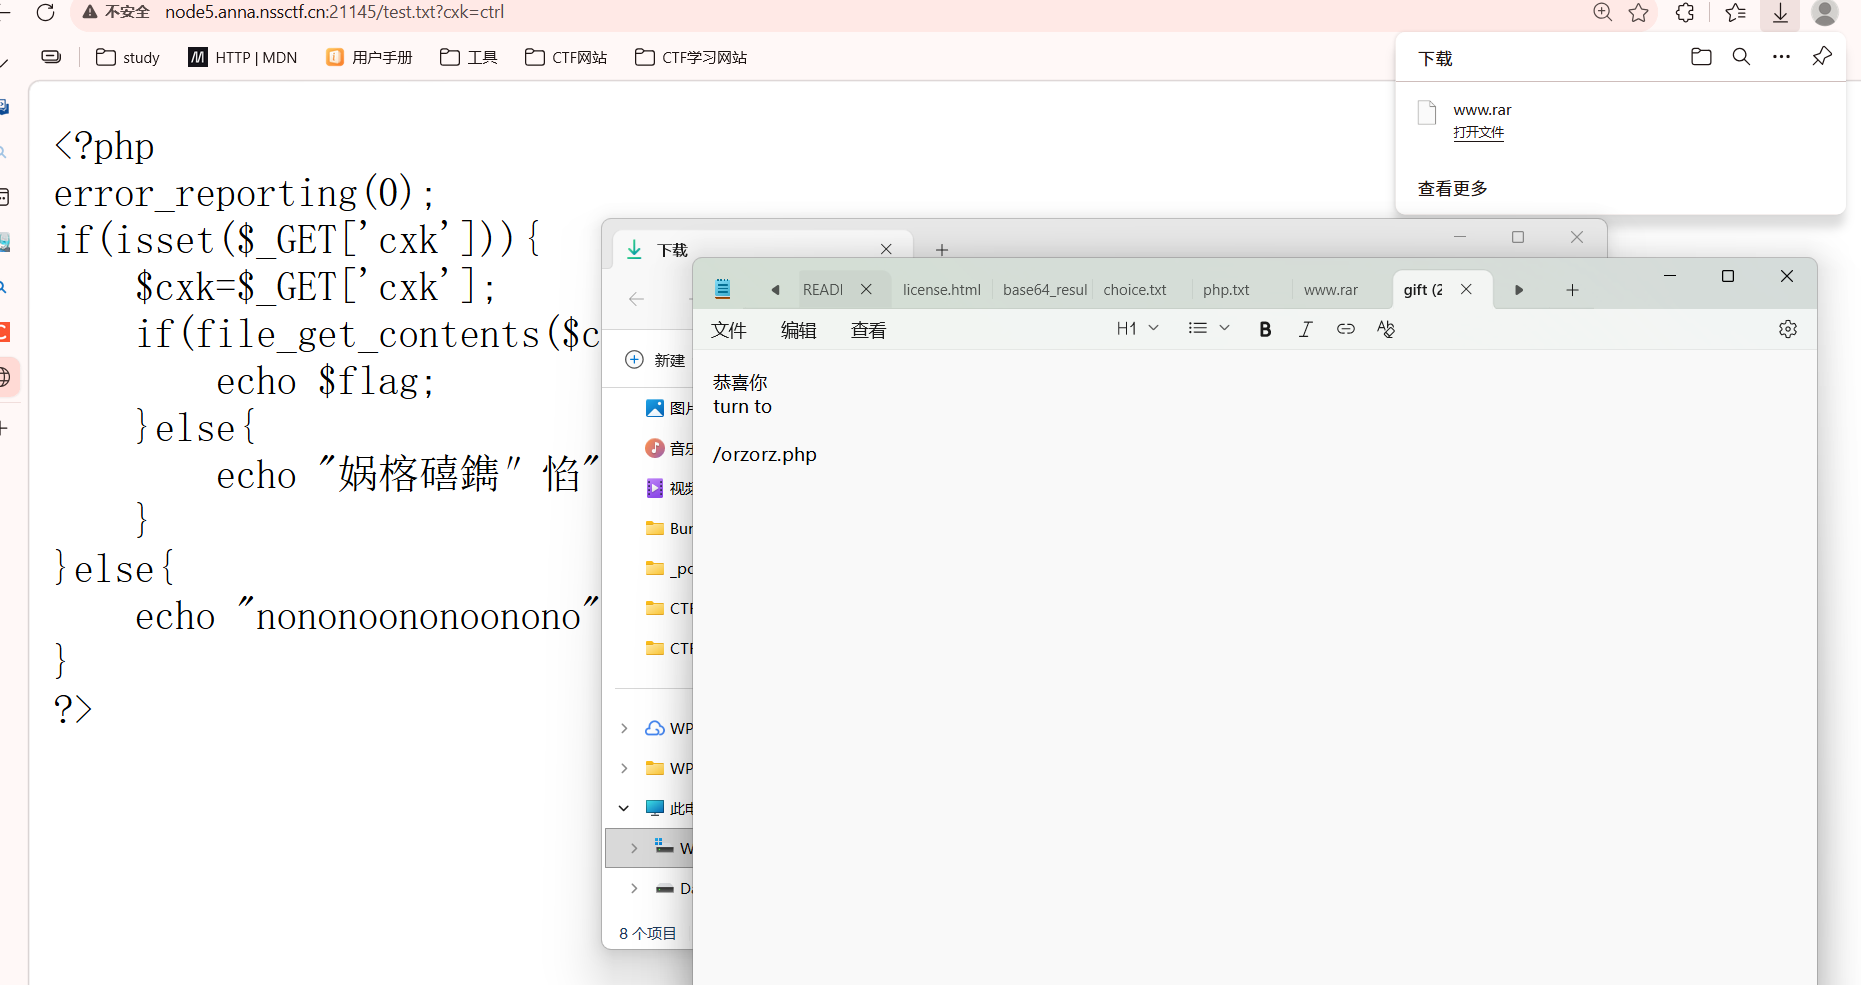
Task: Switch to the php.txt tab
Action: tap(1226, 290)
